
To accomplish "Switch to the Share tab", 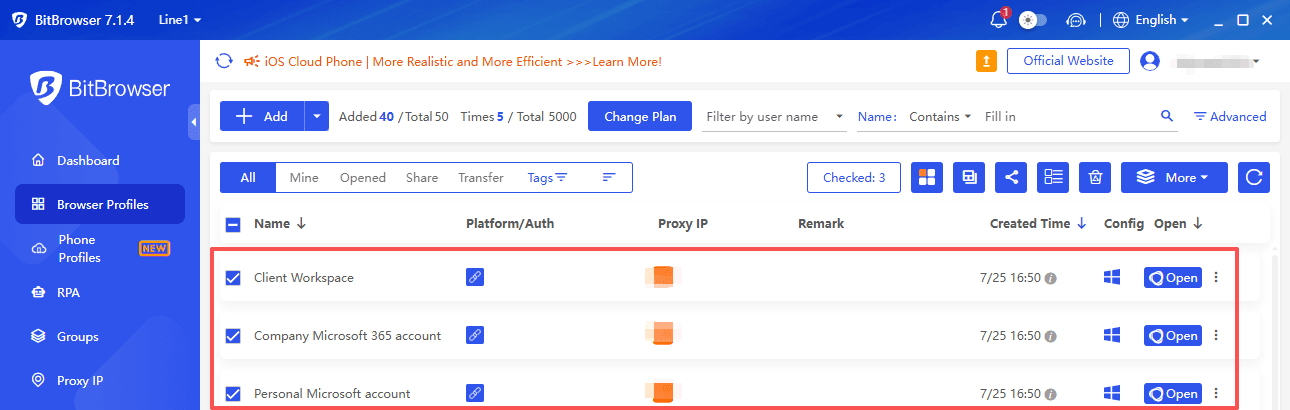I will 422,178.
